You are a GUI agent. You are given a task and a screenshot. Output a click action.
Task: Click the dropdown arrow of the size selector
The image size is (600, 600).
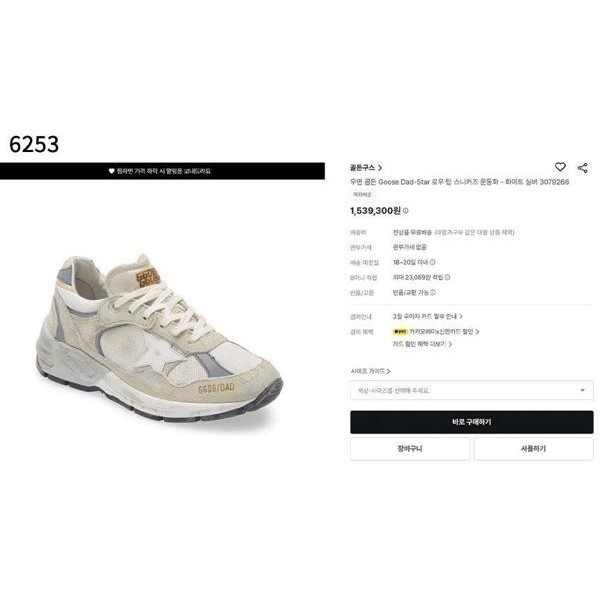[582, 390]
